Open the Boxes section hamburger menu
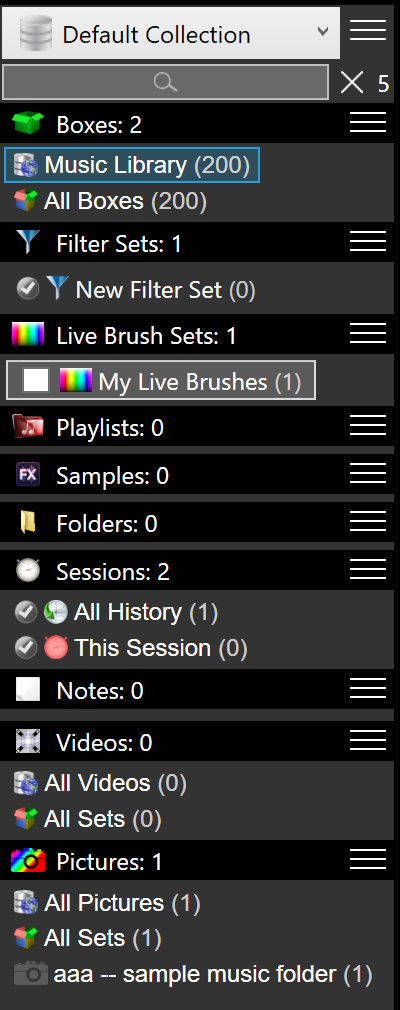The width and height of the screenshot is (400, 1010). coord(368,122)
